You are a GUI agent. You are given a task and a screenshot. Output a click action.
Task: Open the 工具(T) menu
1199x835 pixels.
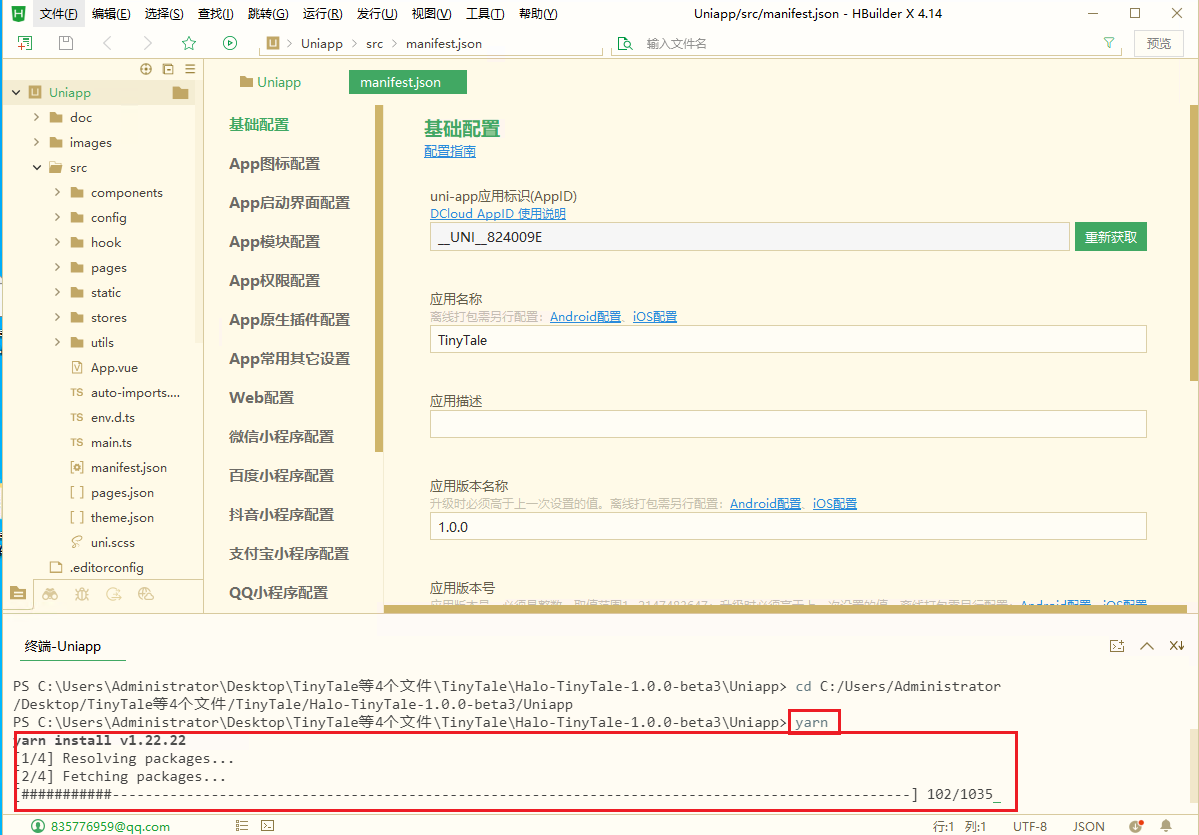click(485, 14)
